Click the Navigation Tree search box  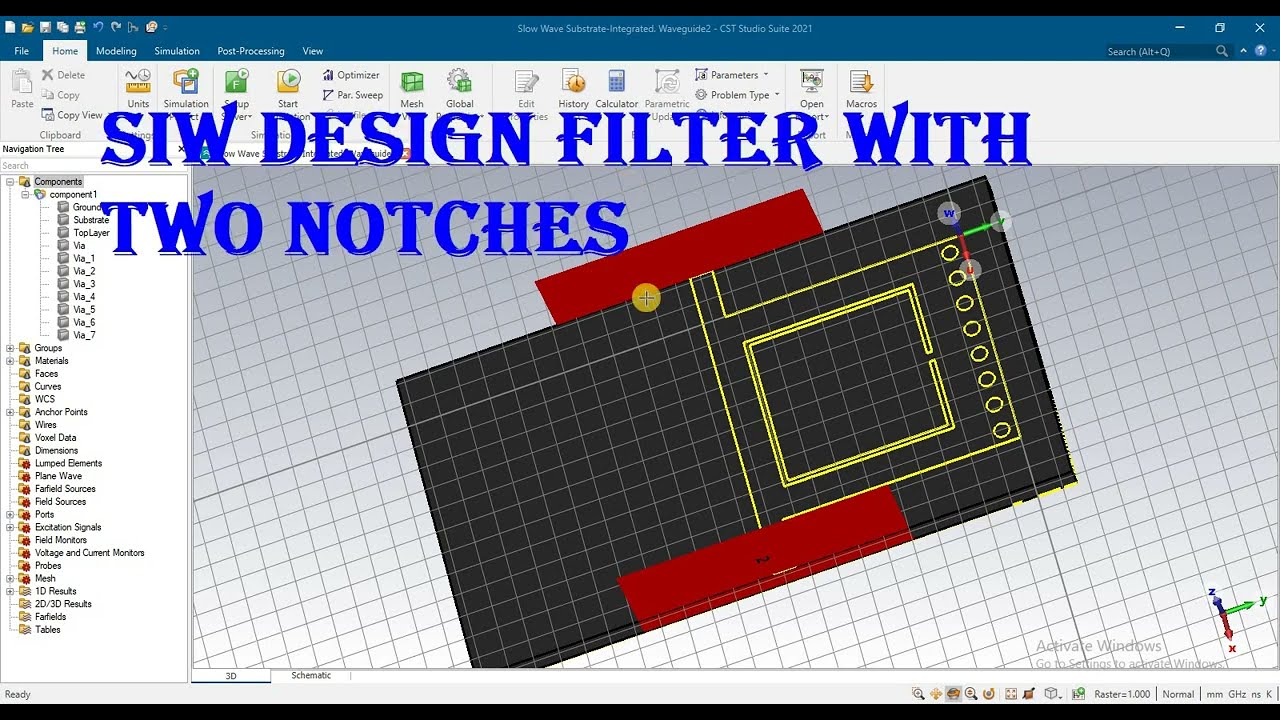[x=94, y=166]
